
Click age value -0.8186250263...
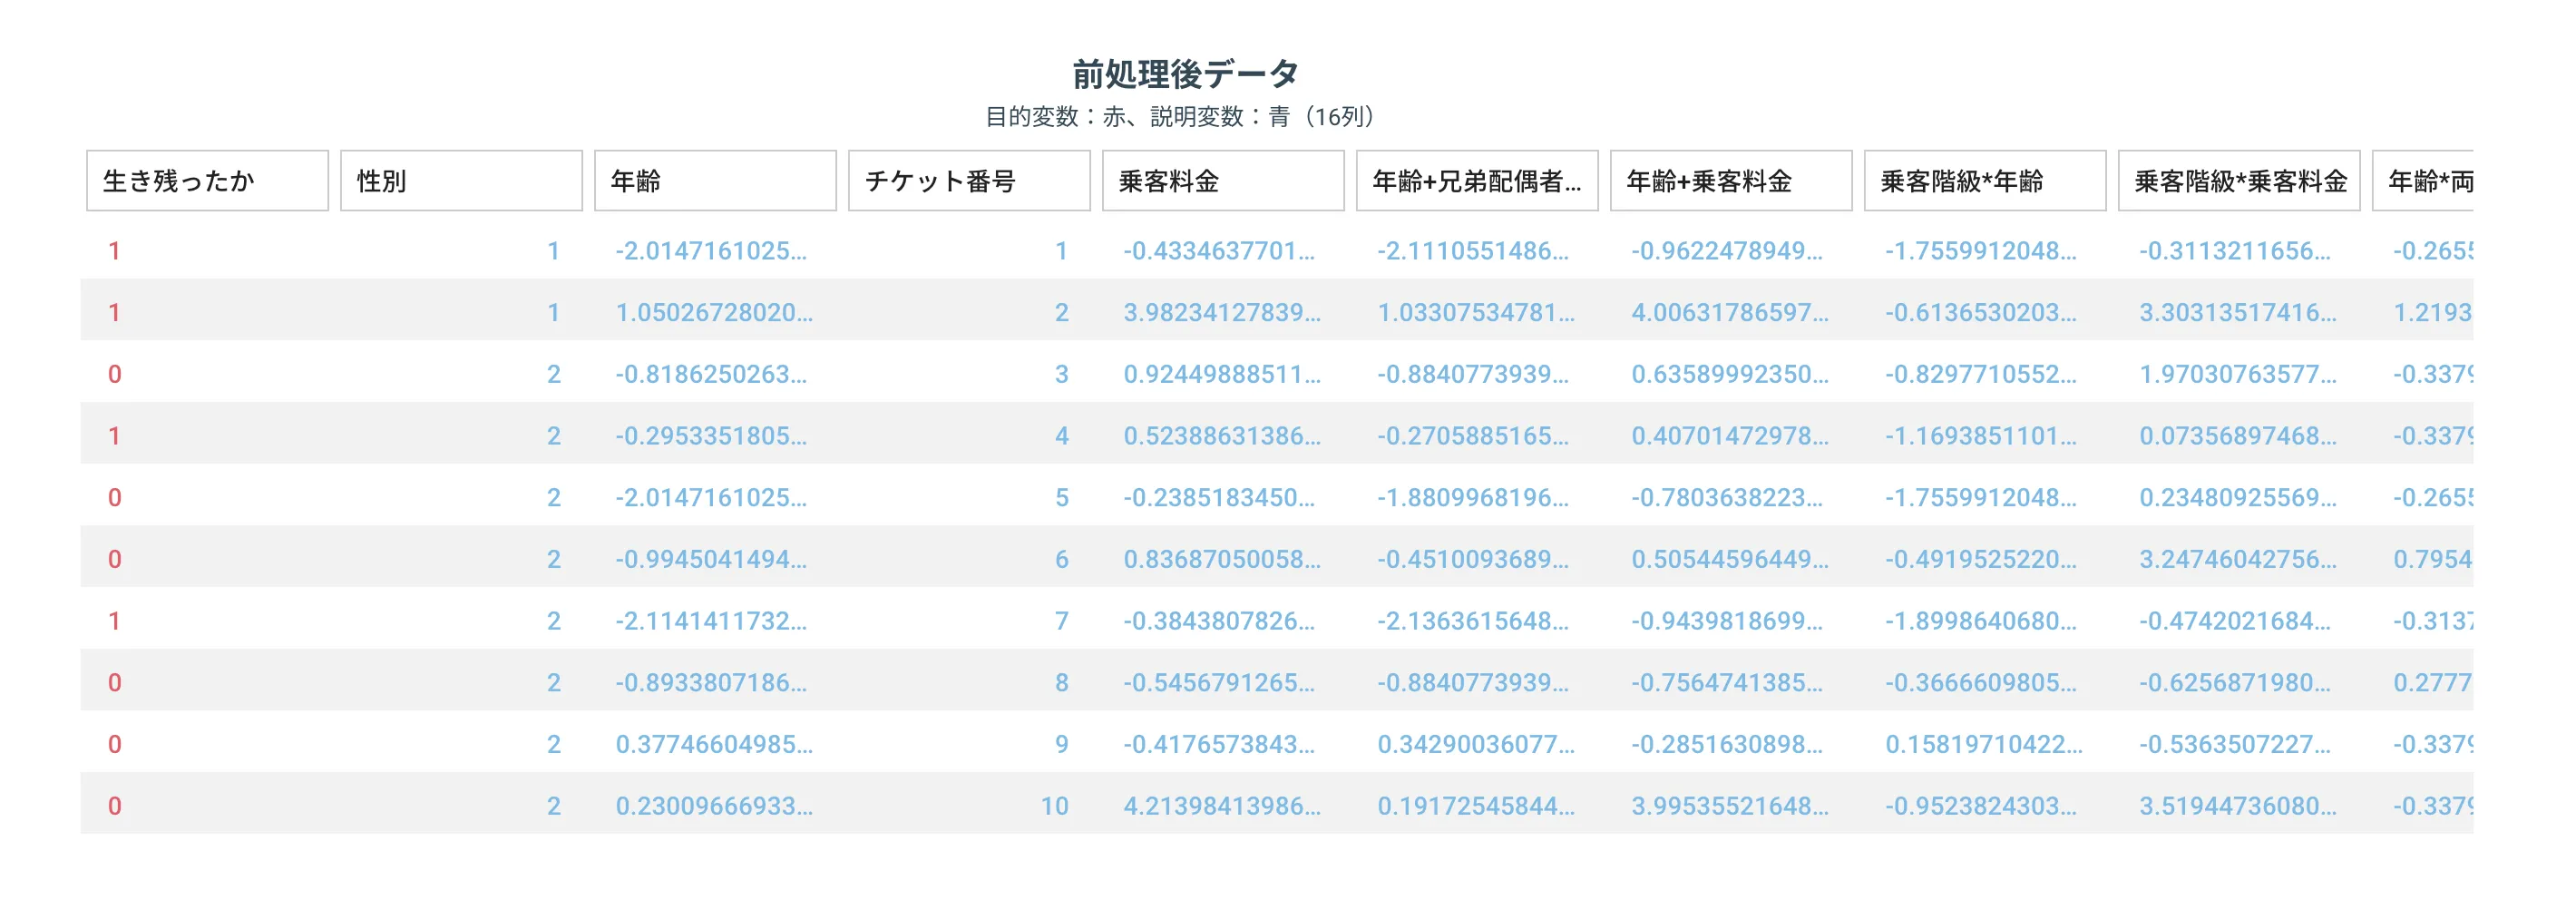(x=711, y=374)
